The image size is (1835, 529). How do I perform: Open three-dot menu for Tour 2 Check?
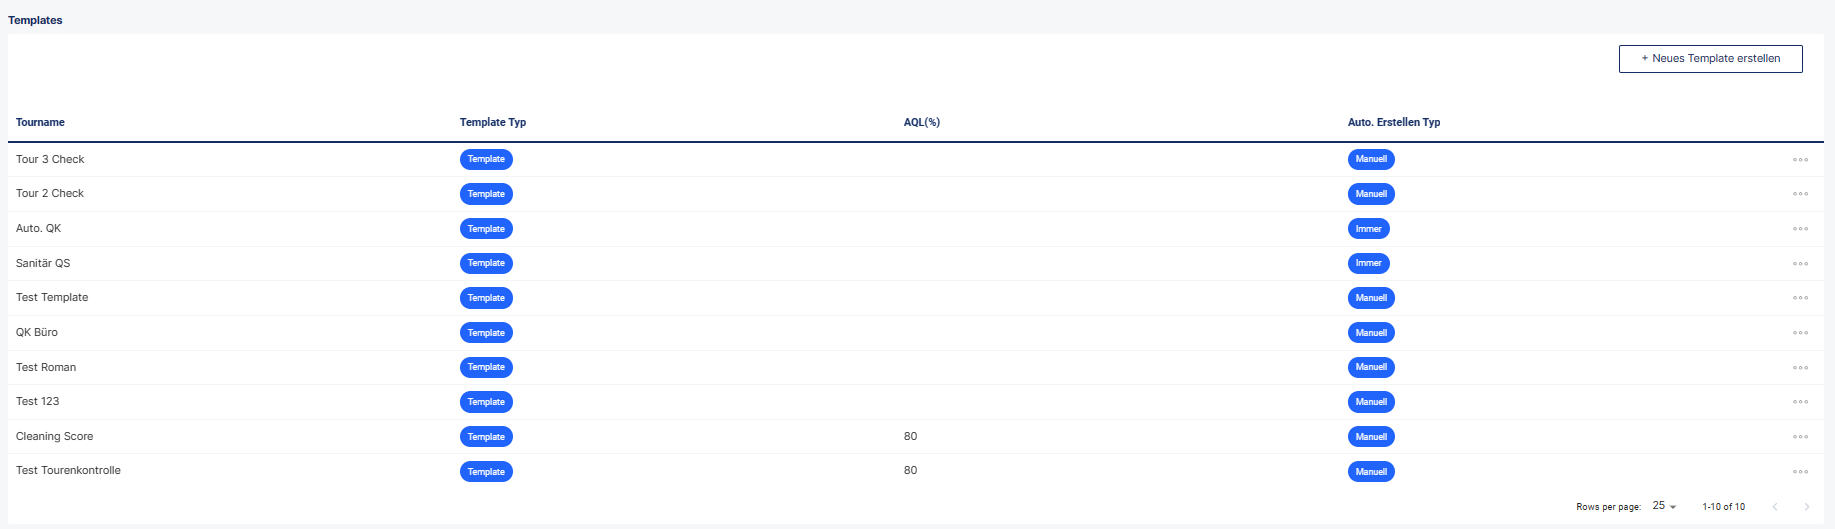point(1800,194)
